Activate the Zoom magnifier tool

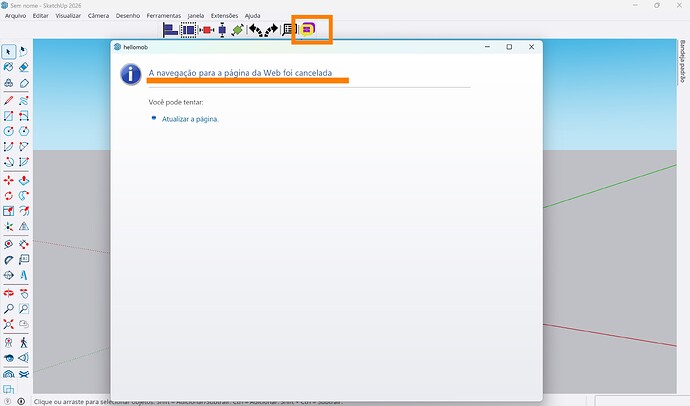8,309
